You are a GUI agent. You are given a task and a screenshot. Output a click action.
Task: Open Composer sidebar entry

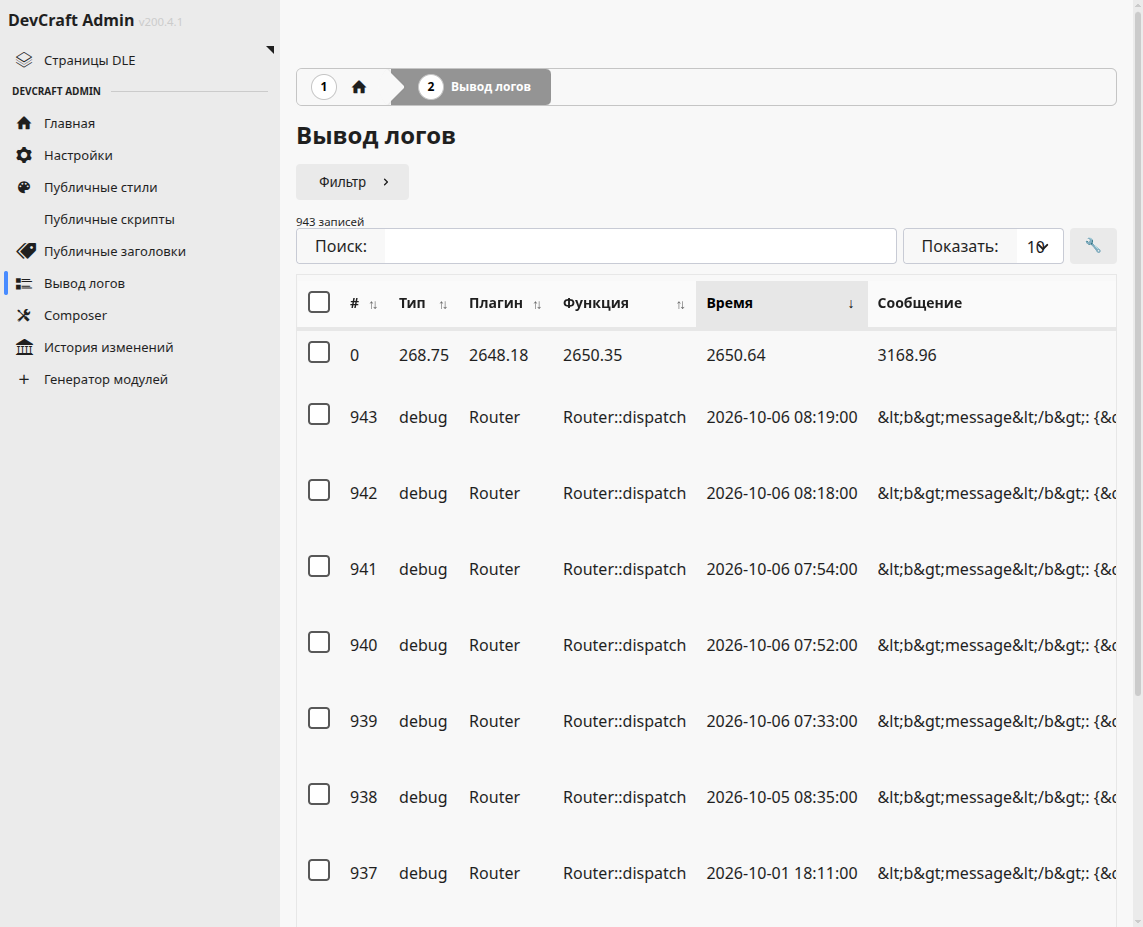(75, 316)
